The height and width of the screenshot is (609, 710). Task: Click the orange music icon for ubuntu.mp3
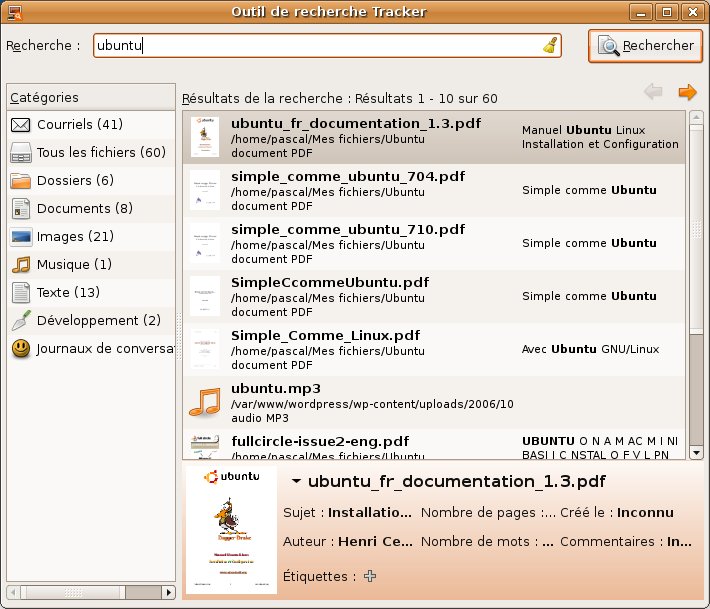[205, 402]
